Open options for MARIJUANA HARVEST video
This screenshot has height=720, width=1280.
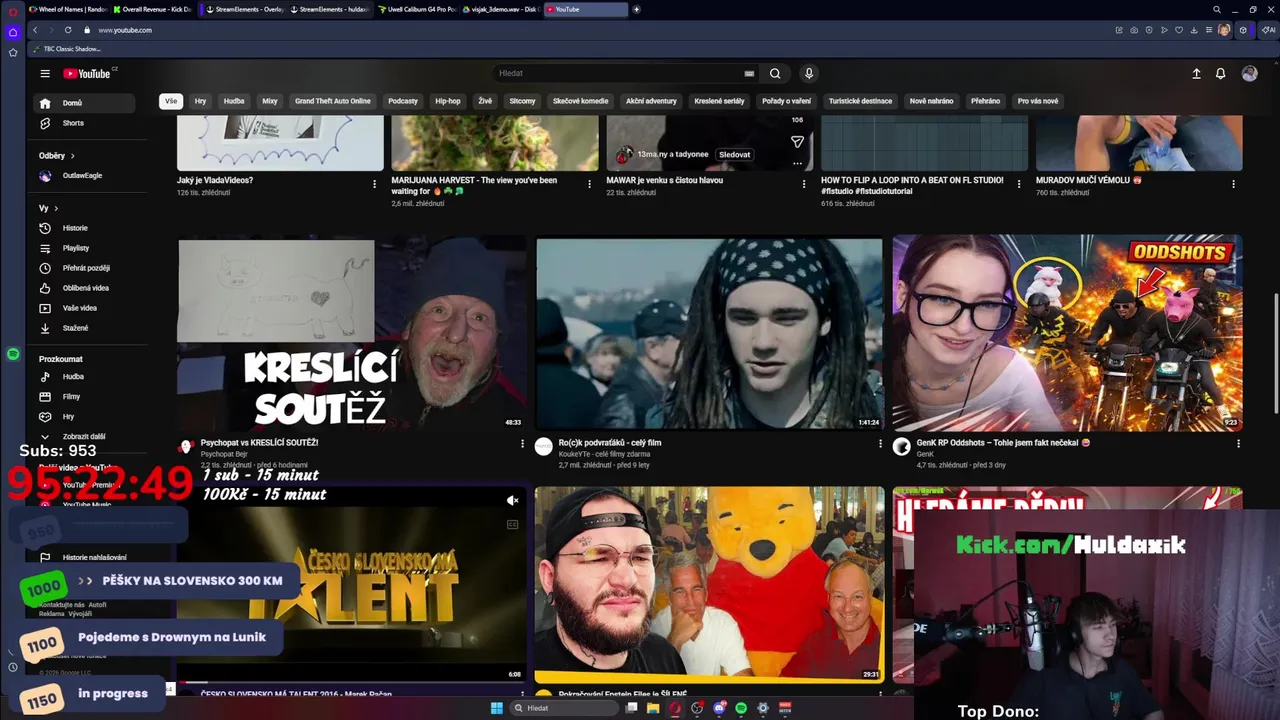tap(589, 184)
